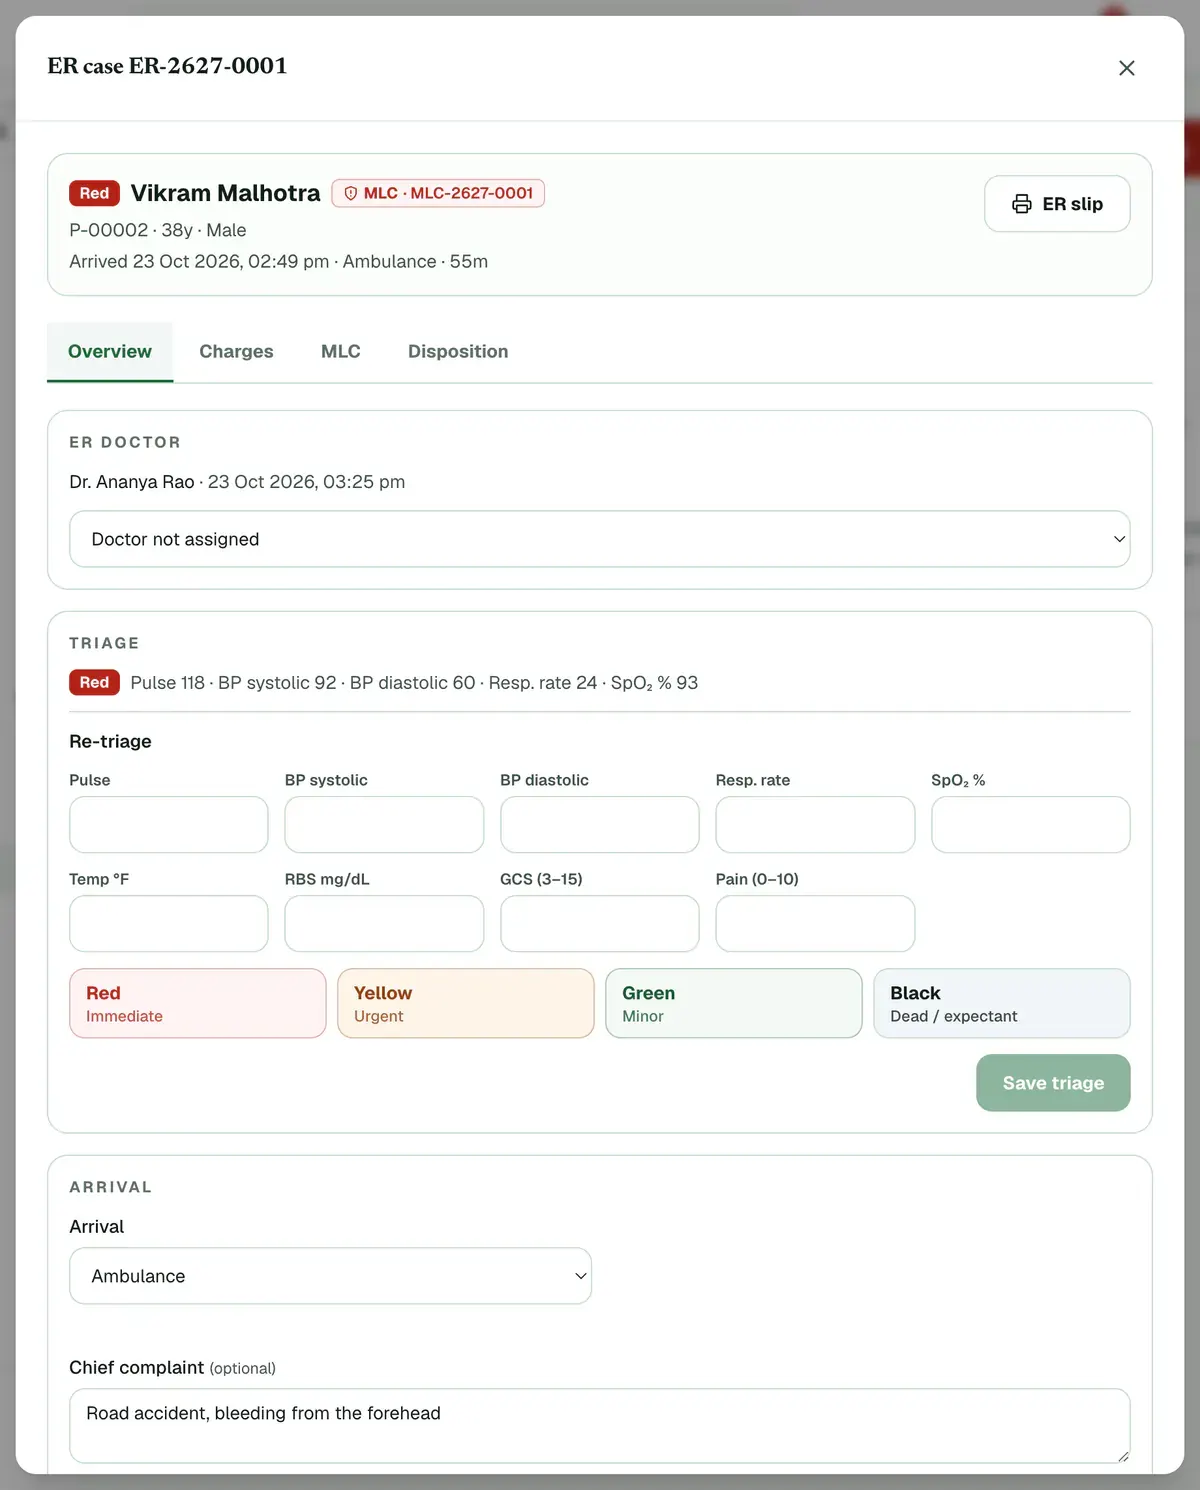
Task: Click the Chief complaint (optional) label
Action: click(x=172, y=1367)
